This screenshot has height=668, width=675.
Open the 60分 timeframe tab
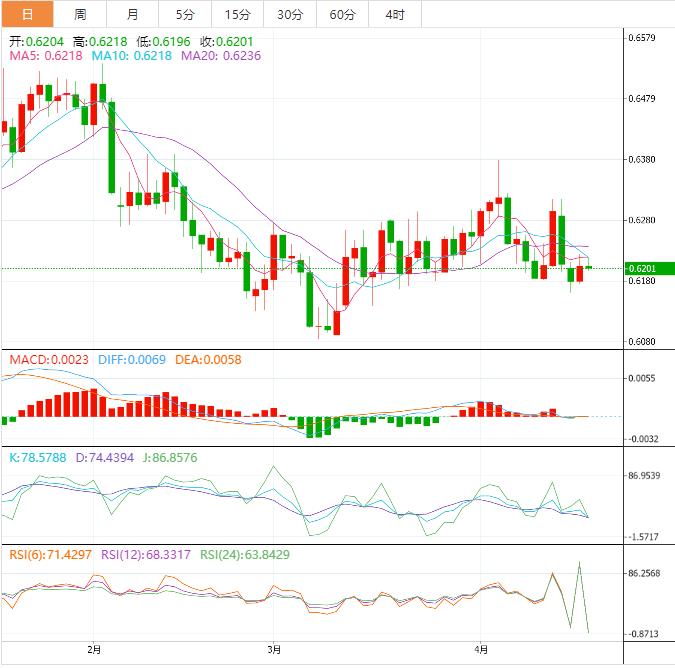pos(343,14)
